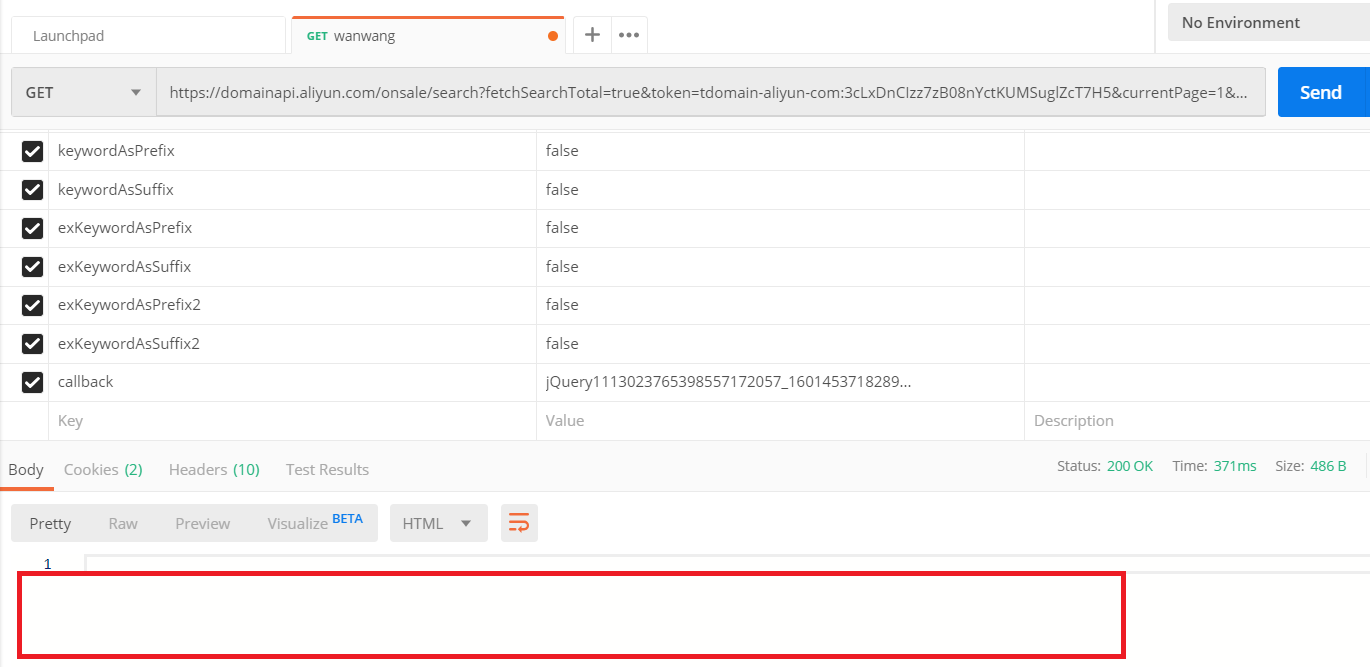The image size is (1370, 667).
Task: Click the exKeywordAsPrefix key name
Action: (125, 228)
